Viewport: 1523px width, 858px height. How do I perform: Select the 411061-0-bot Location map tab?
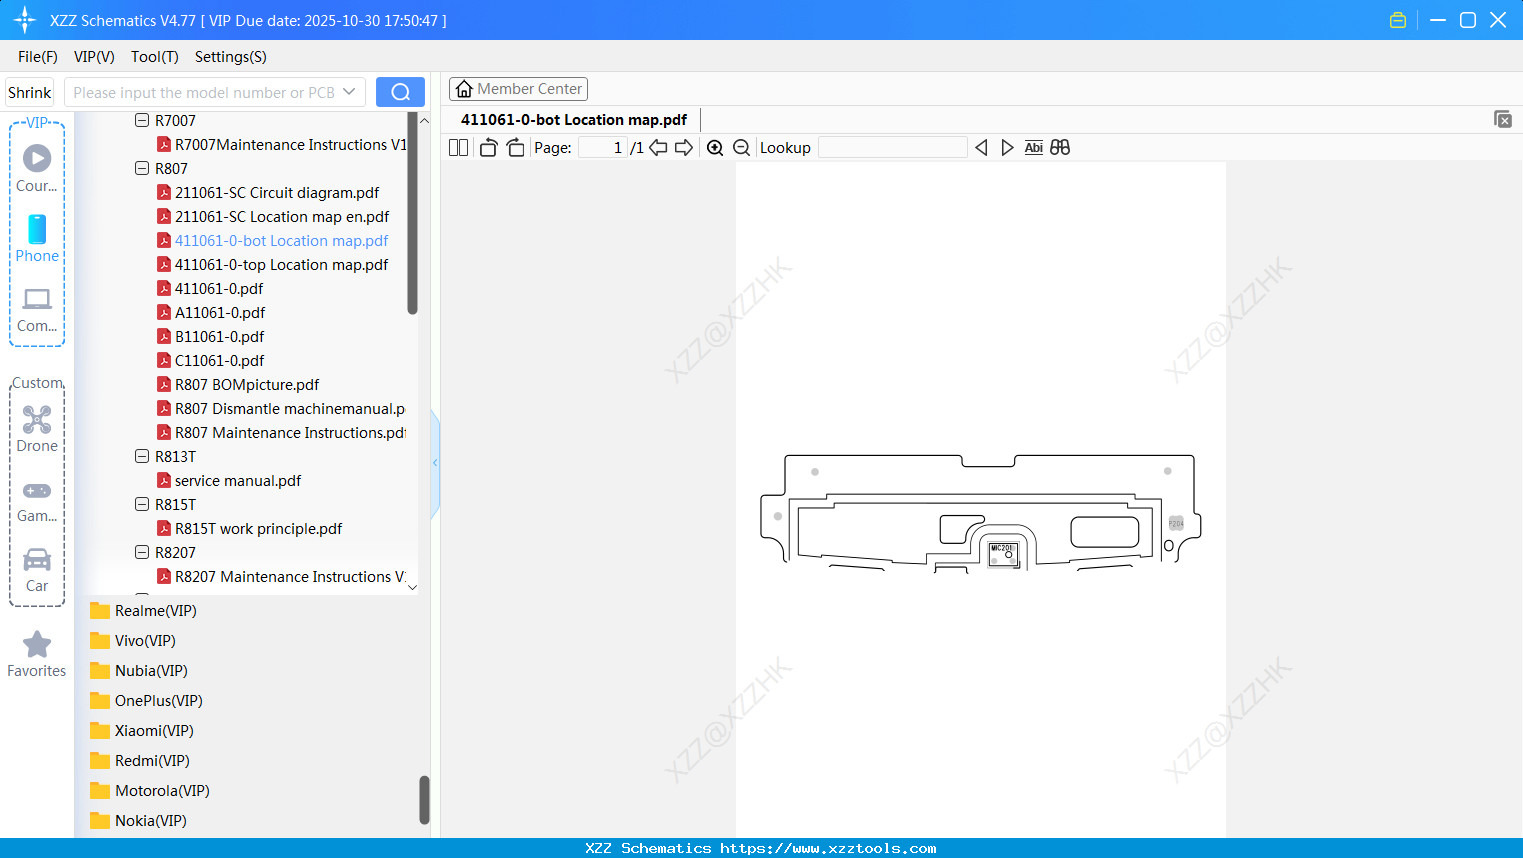[x=571, y=119]
